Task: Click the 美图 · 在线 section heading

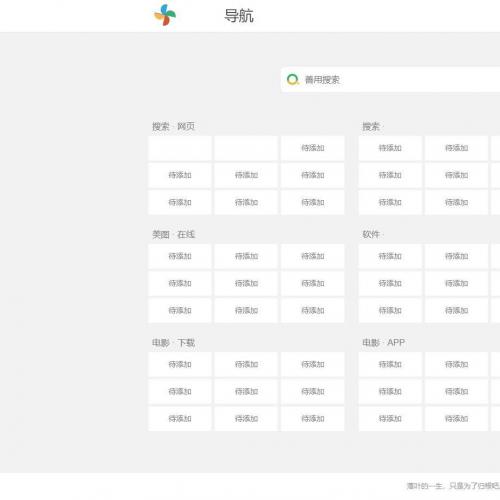Action: point(173,234)
